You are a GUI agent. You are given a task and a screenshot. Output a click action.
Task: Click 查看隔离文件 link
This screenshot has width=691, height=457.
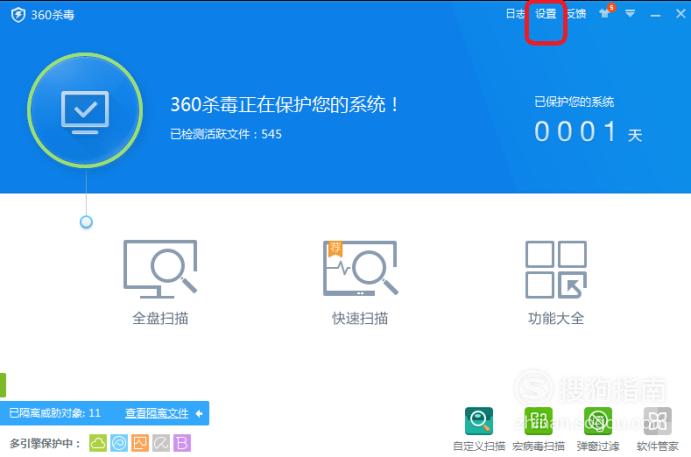pos(157,413)
